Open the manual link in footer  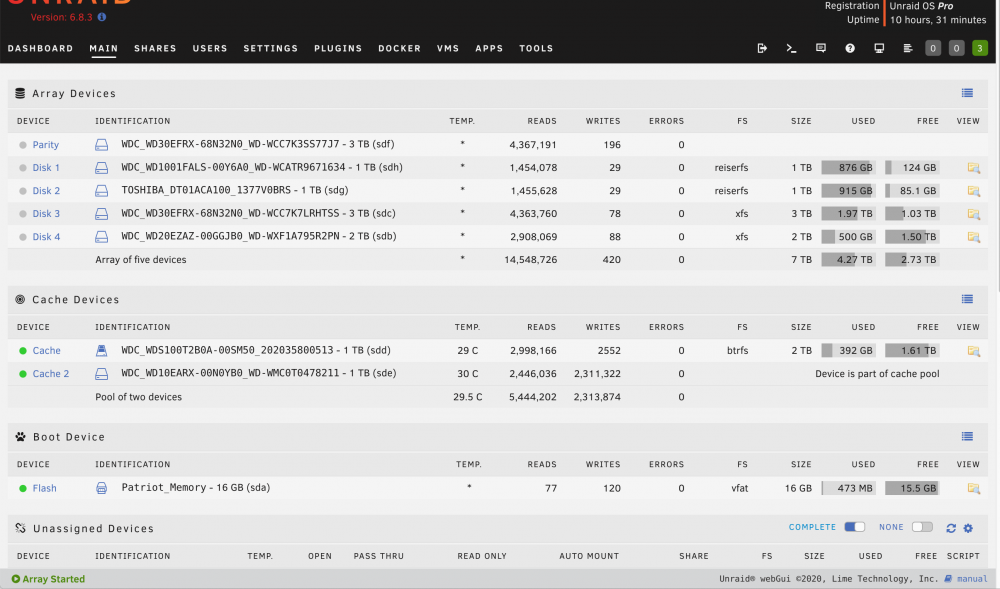point(971,579)
